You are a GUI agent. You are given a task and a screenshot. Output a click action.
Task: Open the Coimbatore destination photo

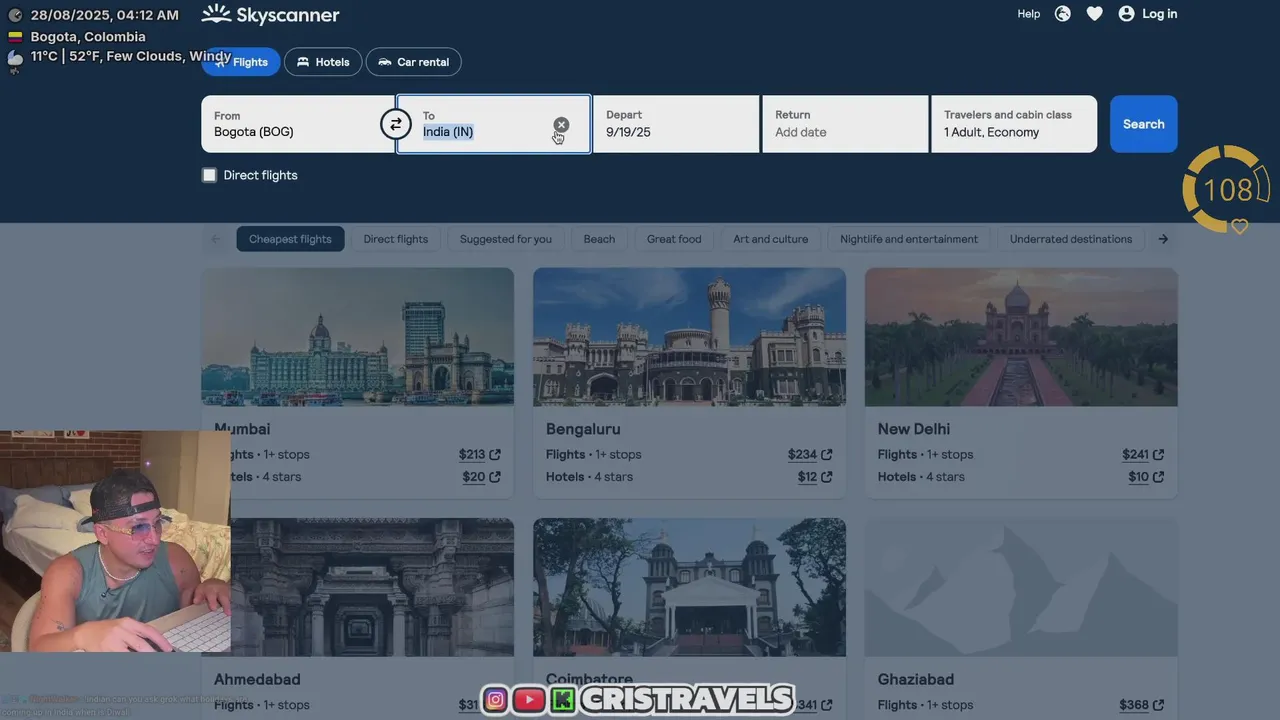[689, 587]
